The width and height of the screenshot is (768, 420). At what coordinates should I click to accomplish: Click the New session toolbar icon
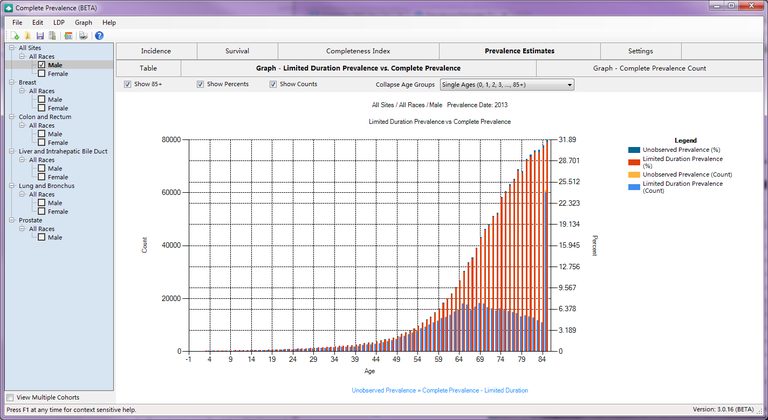(x=17, y=36)
